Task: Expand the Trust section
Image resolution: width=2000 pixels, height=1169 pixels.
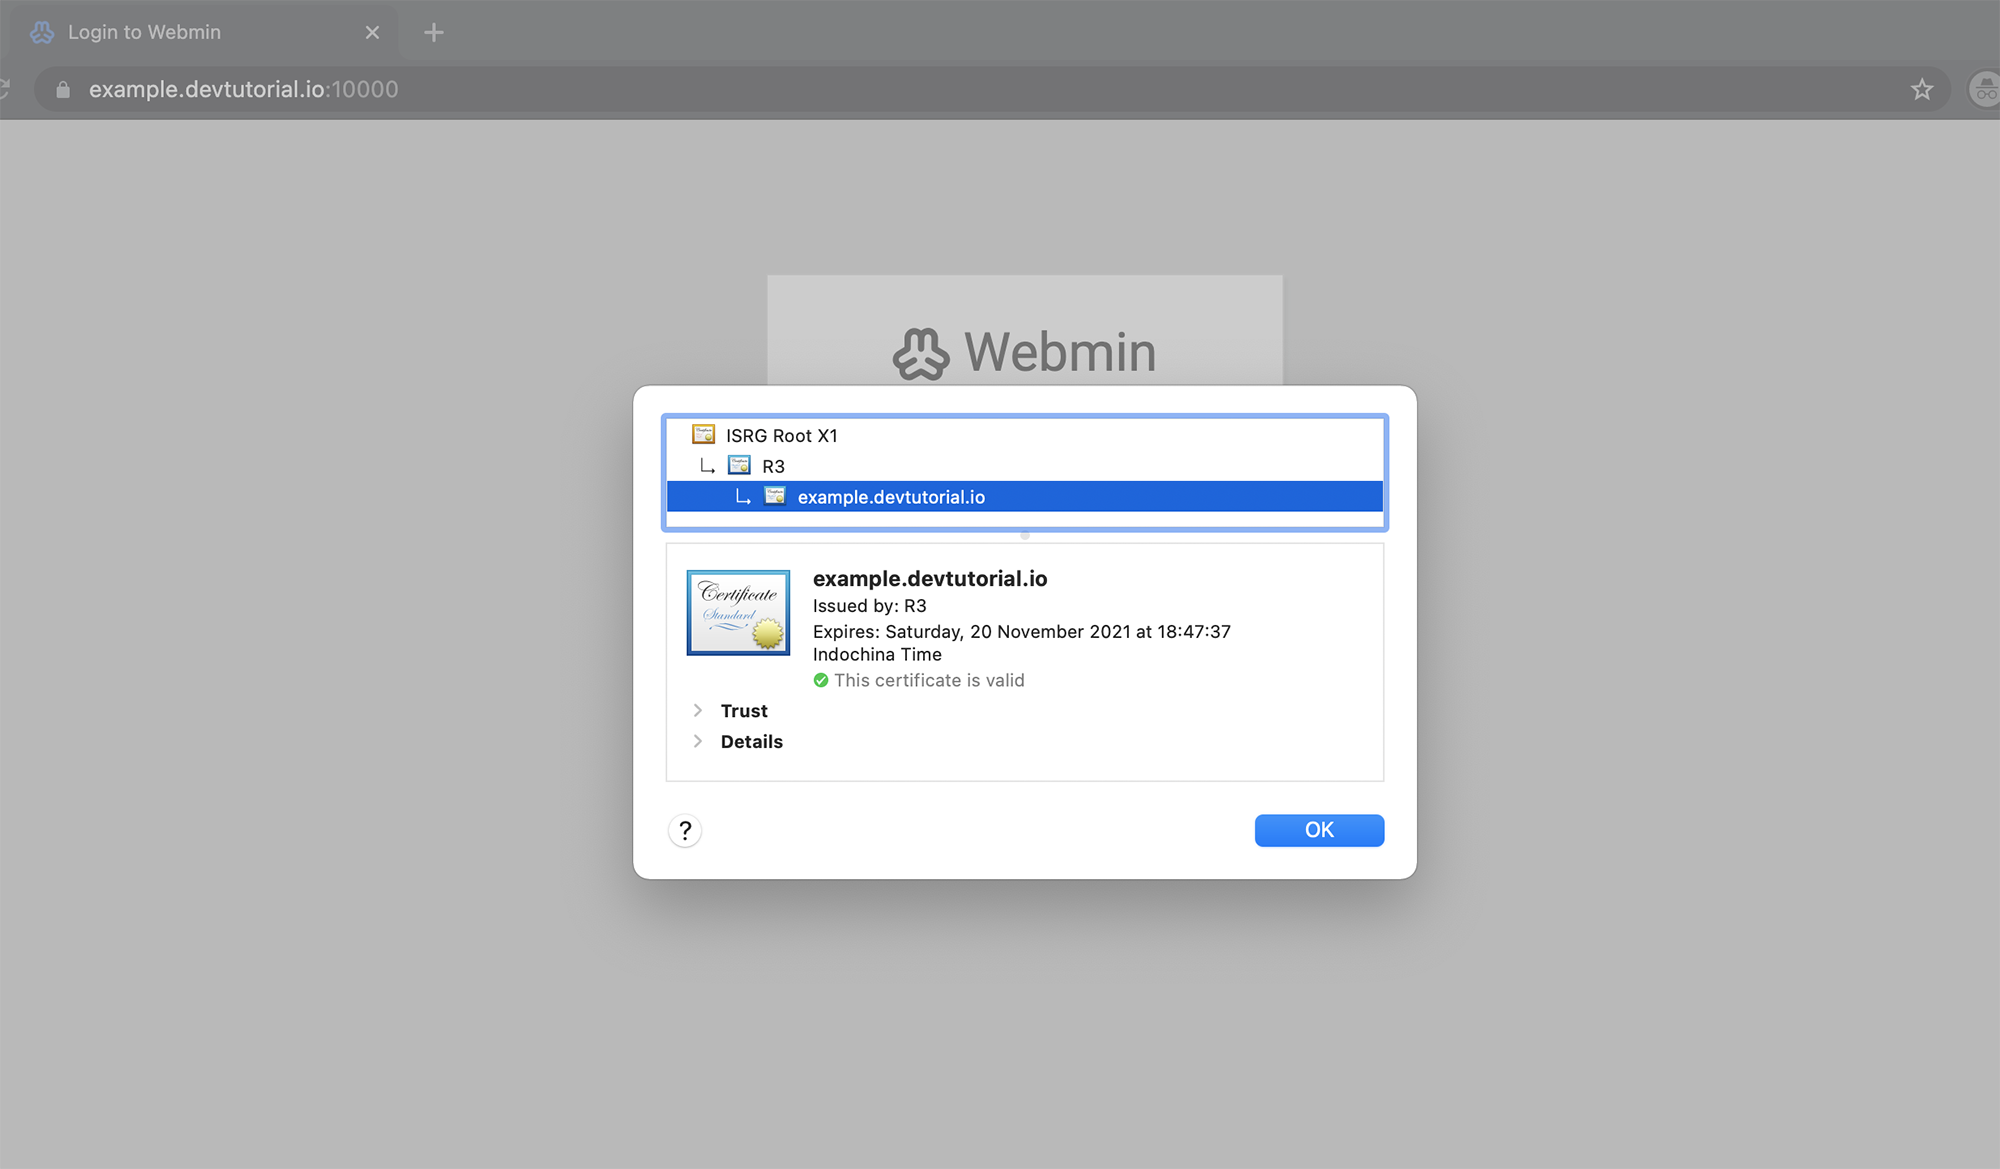Action: tap(698, 710)
